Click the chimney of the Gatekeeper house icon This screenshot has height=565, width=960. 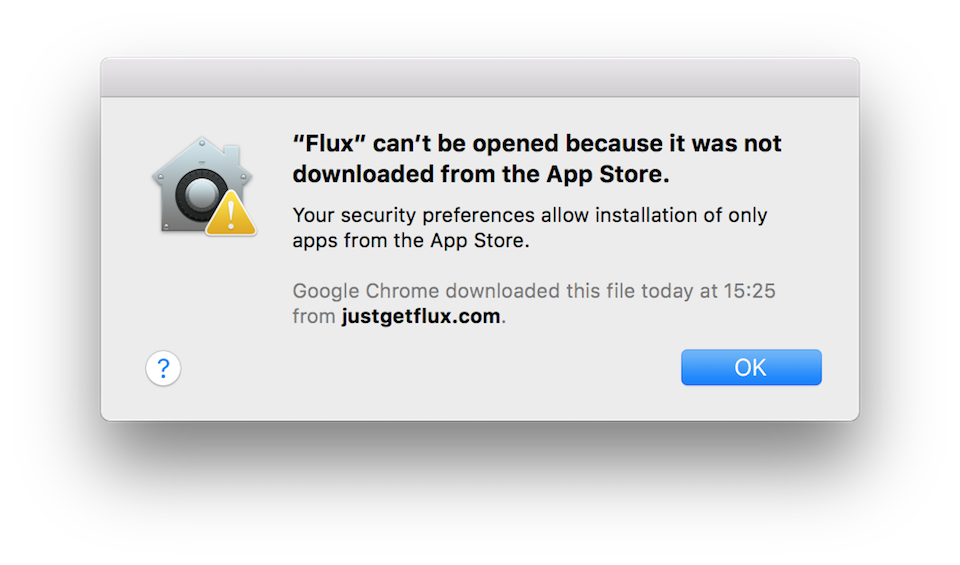(x=231, y=154)
